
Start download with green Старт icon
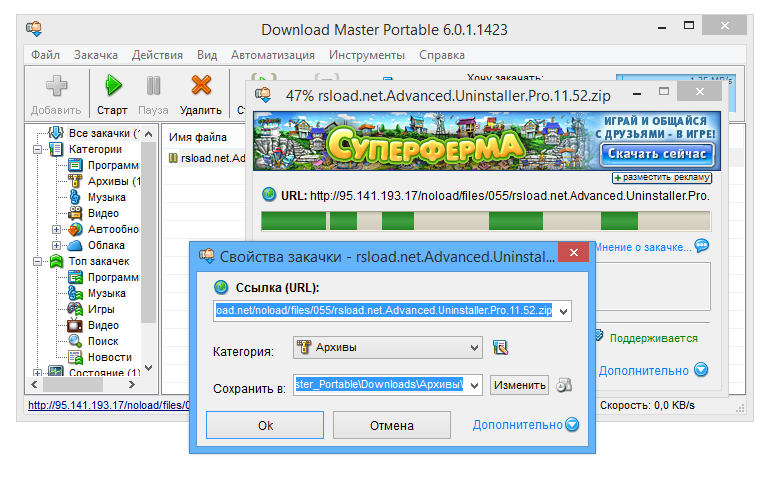click(113, 85)
